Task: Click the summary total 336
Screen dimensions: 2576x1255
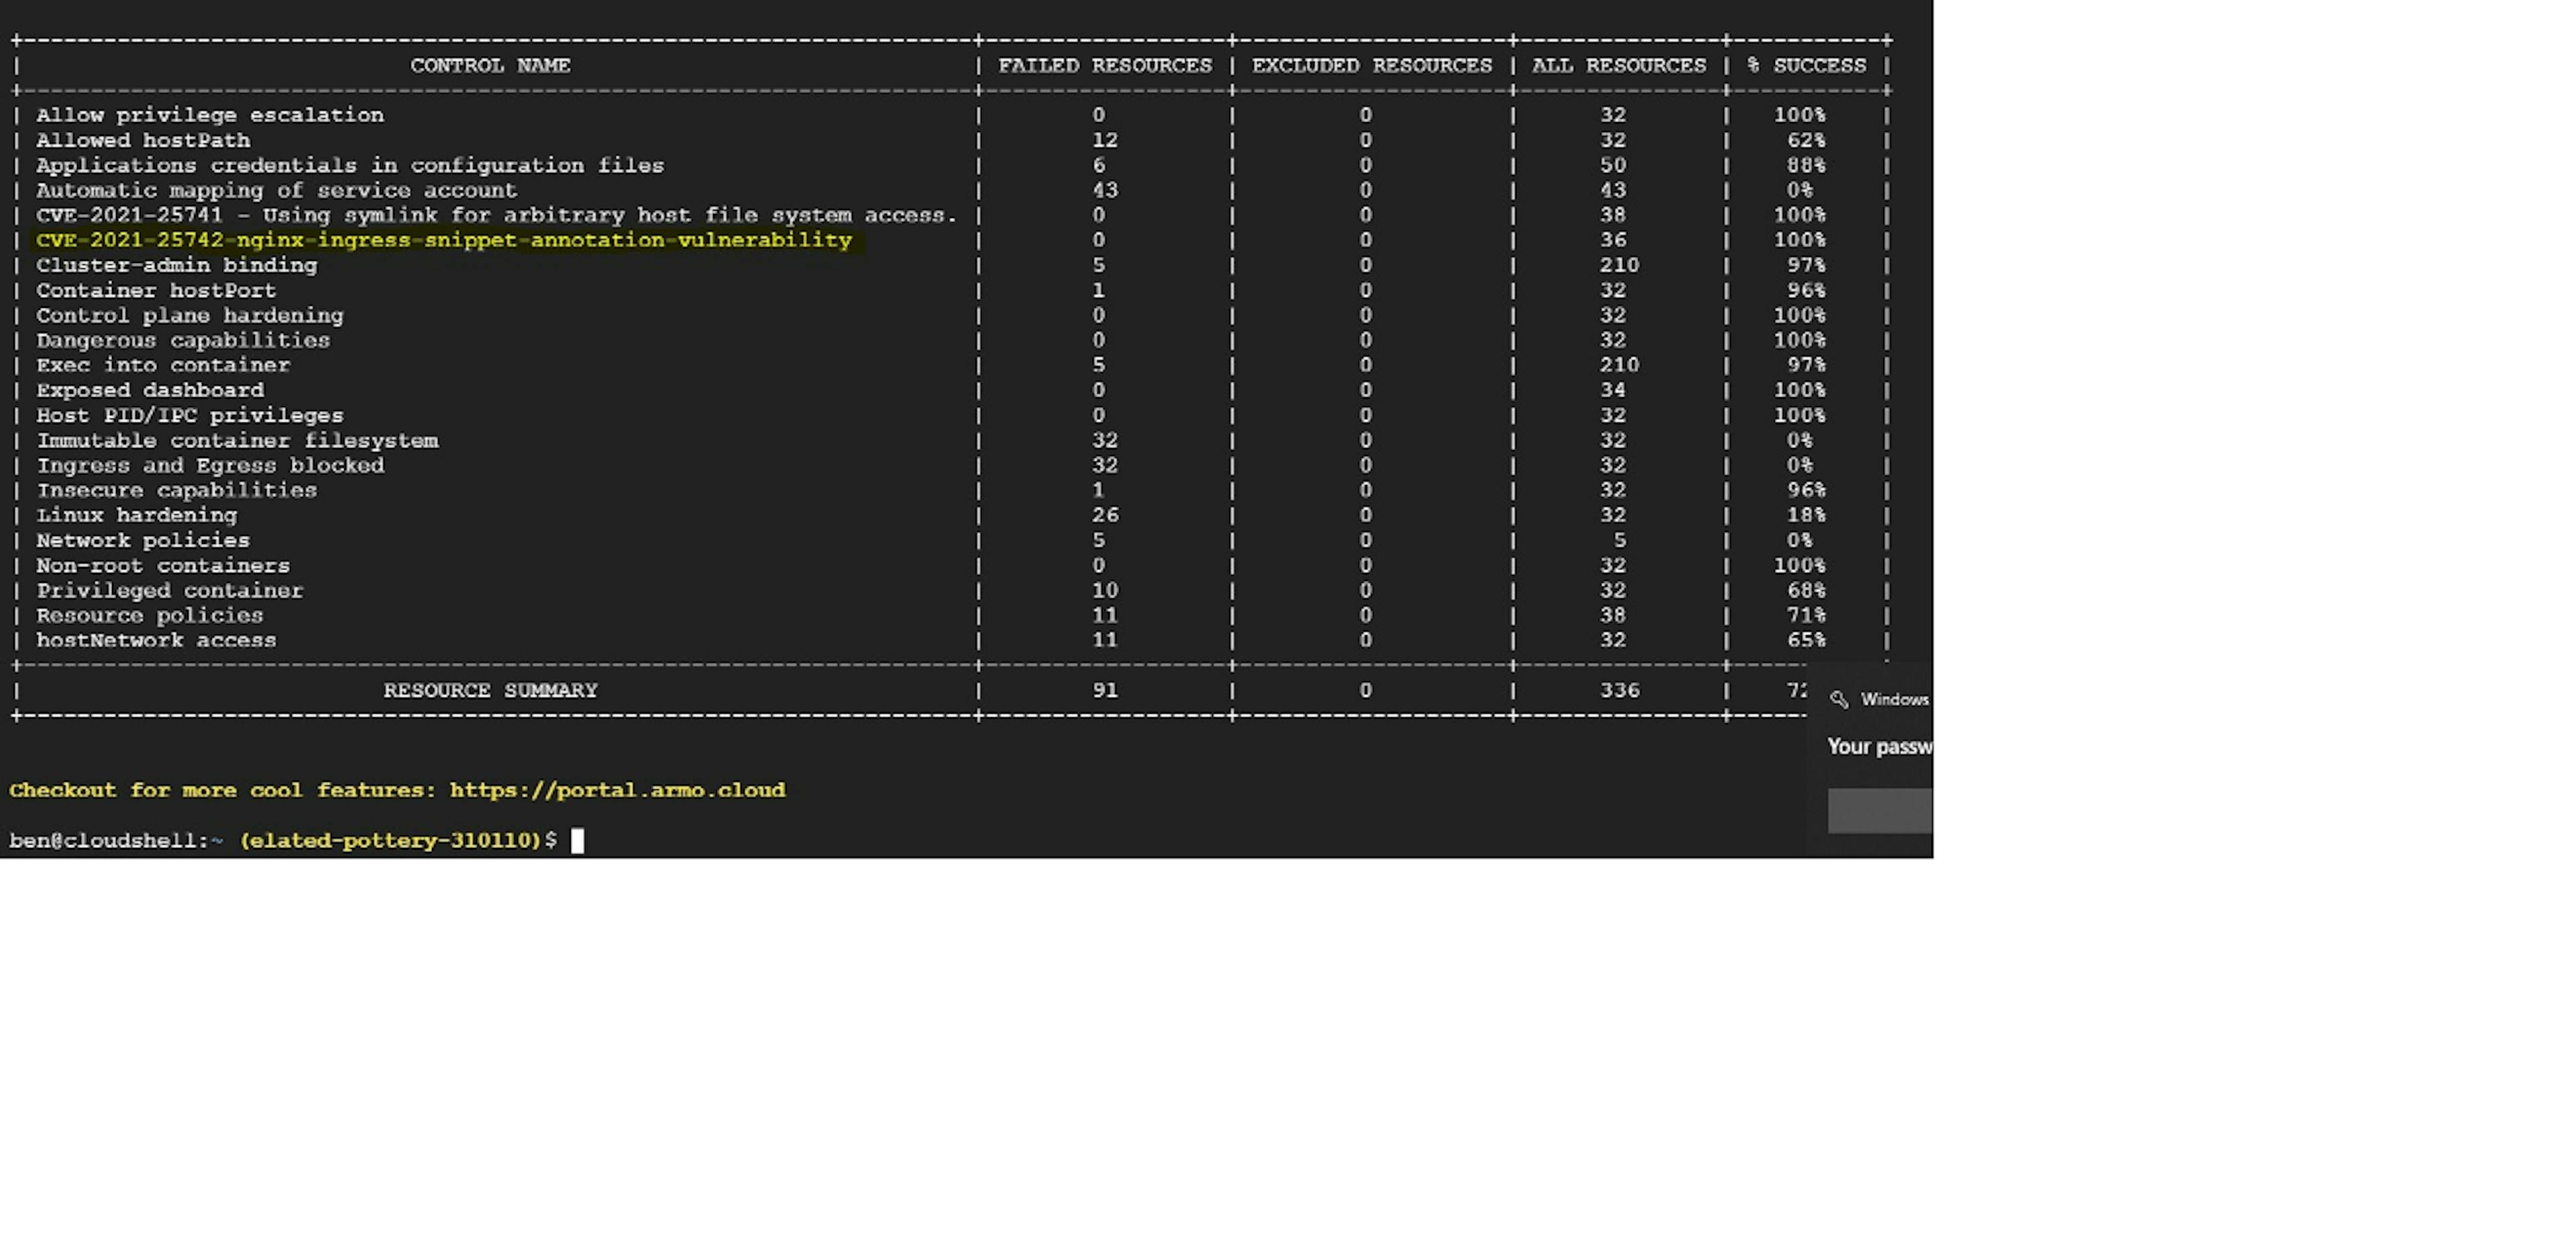Action: [x=1619, y=690]
